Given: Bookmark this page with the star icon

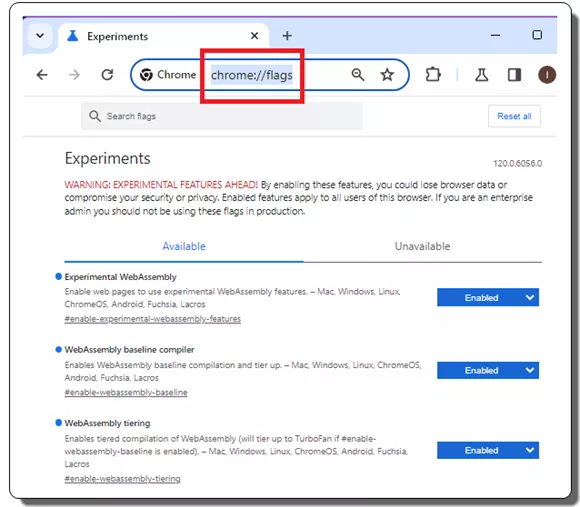Looking at the screenshot, I should 387,75.
